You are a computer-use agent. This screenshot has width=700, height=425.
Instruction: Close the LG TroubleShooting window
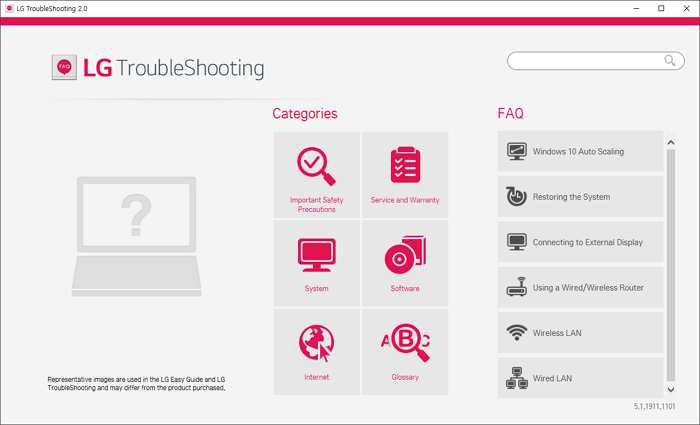click(x=687, y=8)
